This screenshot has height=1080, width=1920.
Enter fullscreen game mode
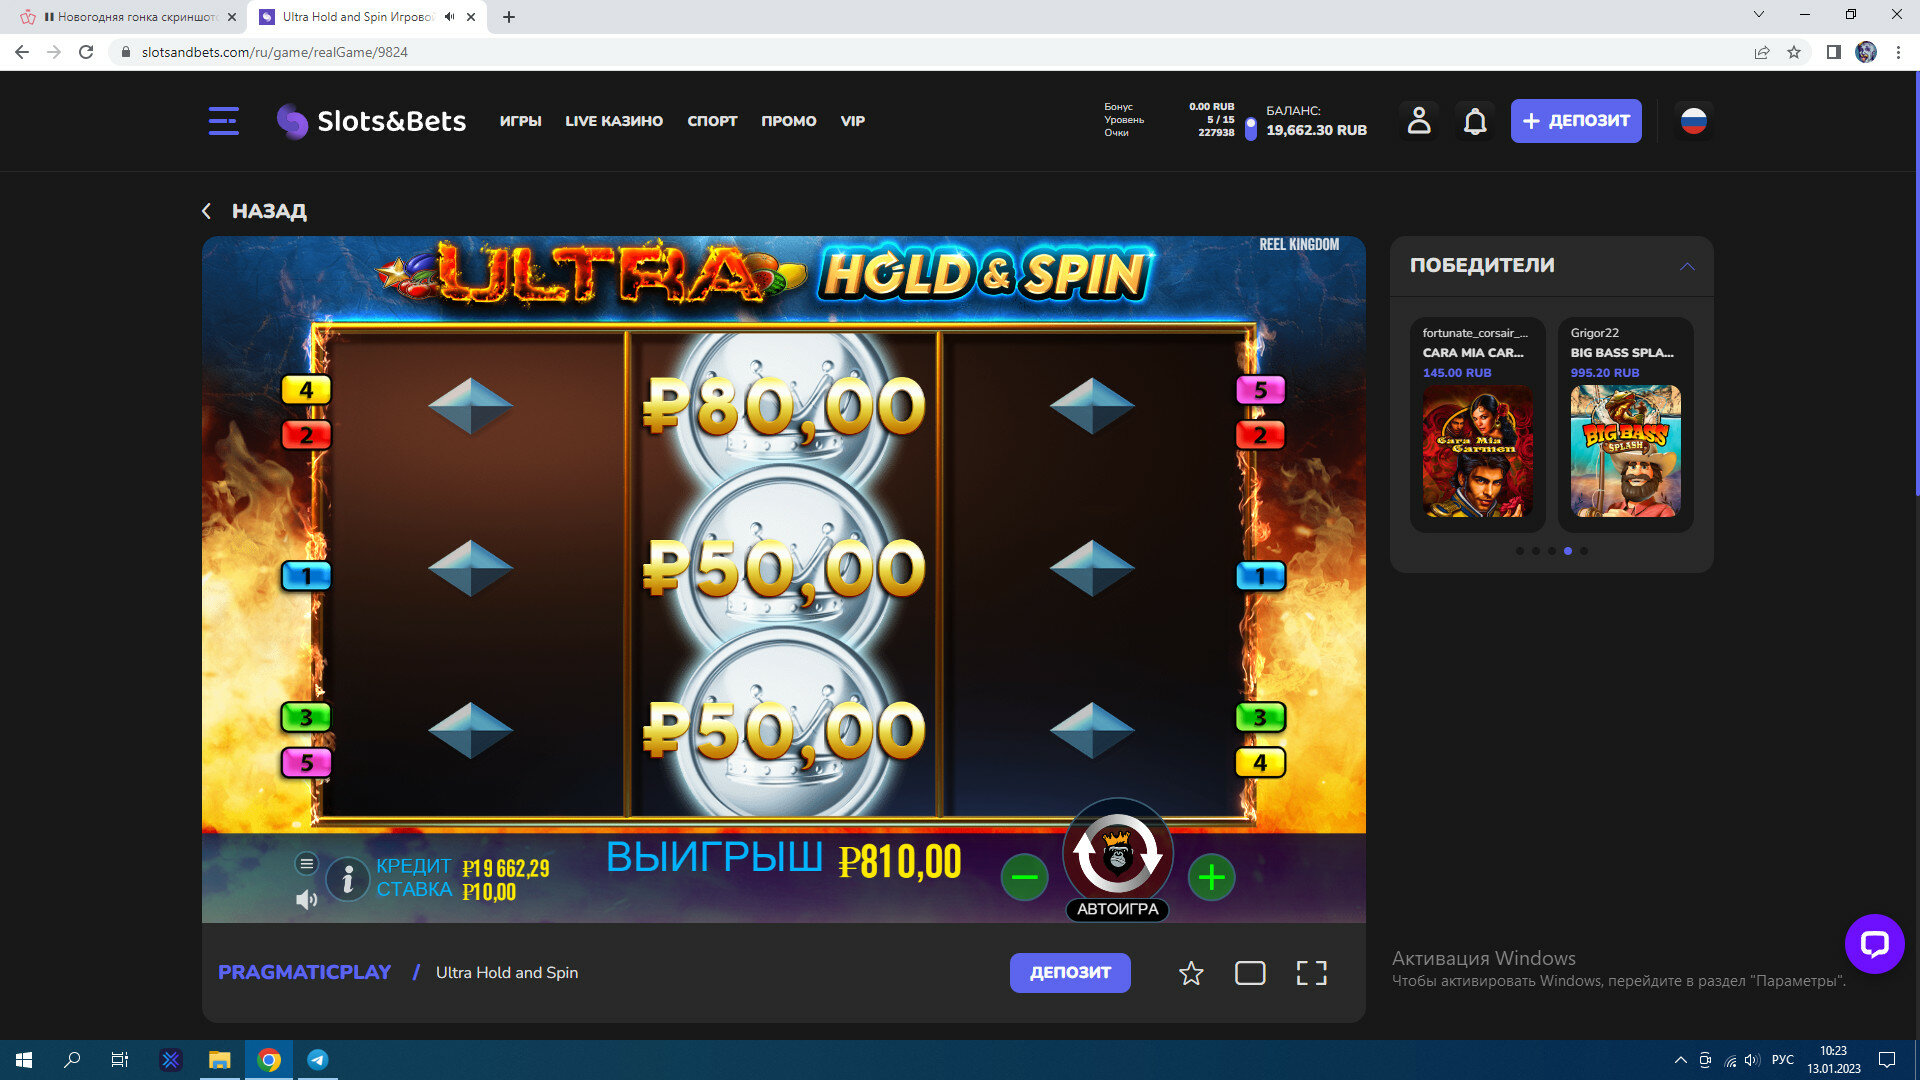pos(1311,973)
